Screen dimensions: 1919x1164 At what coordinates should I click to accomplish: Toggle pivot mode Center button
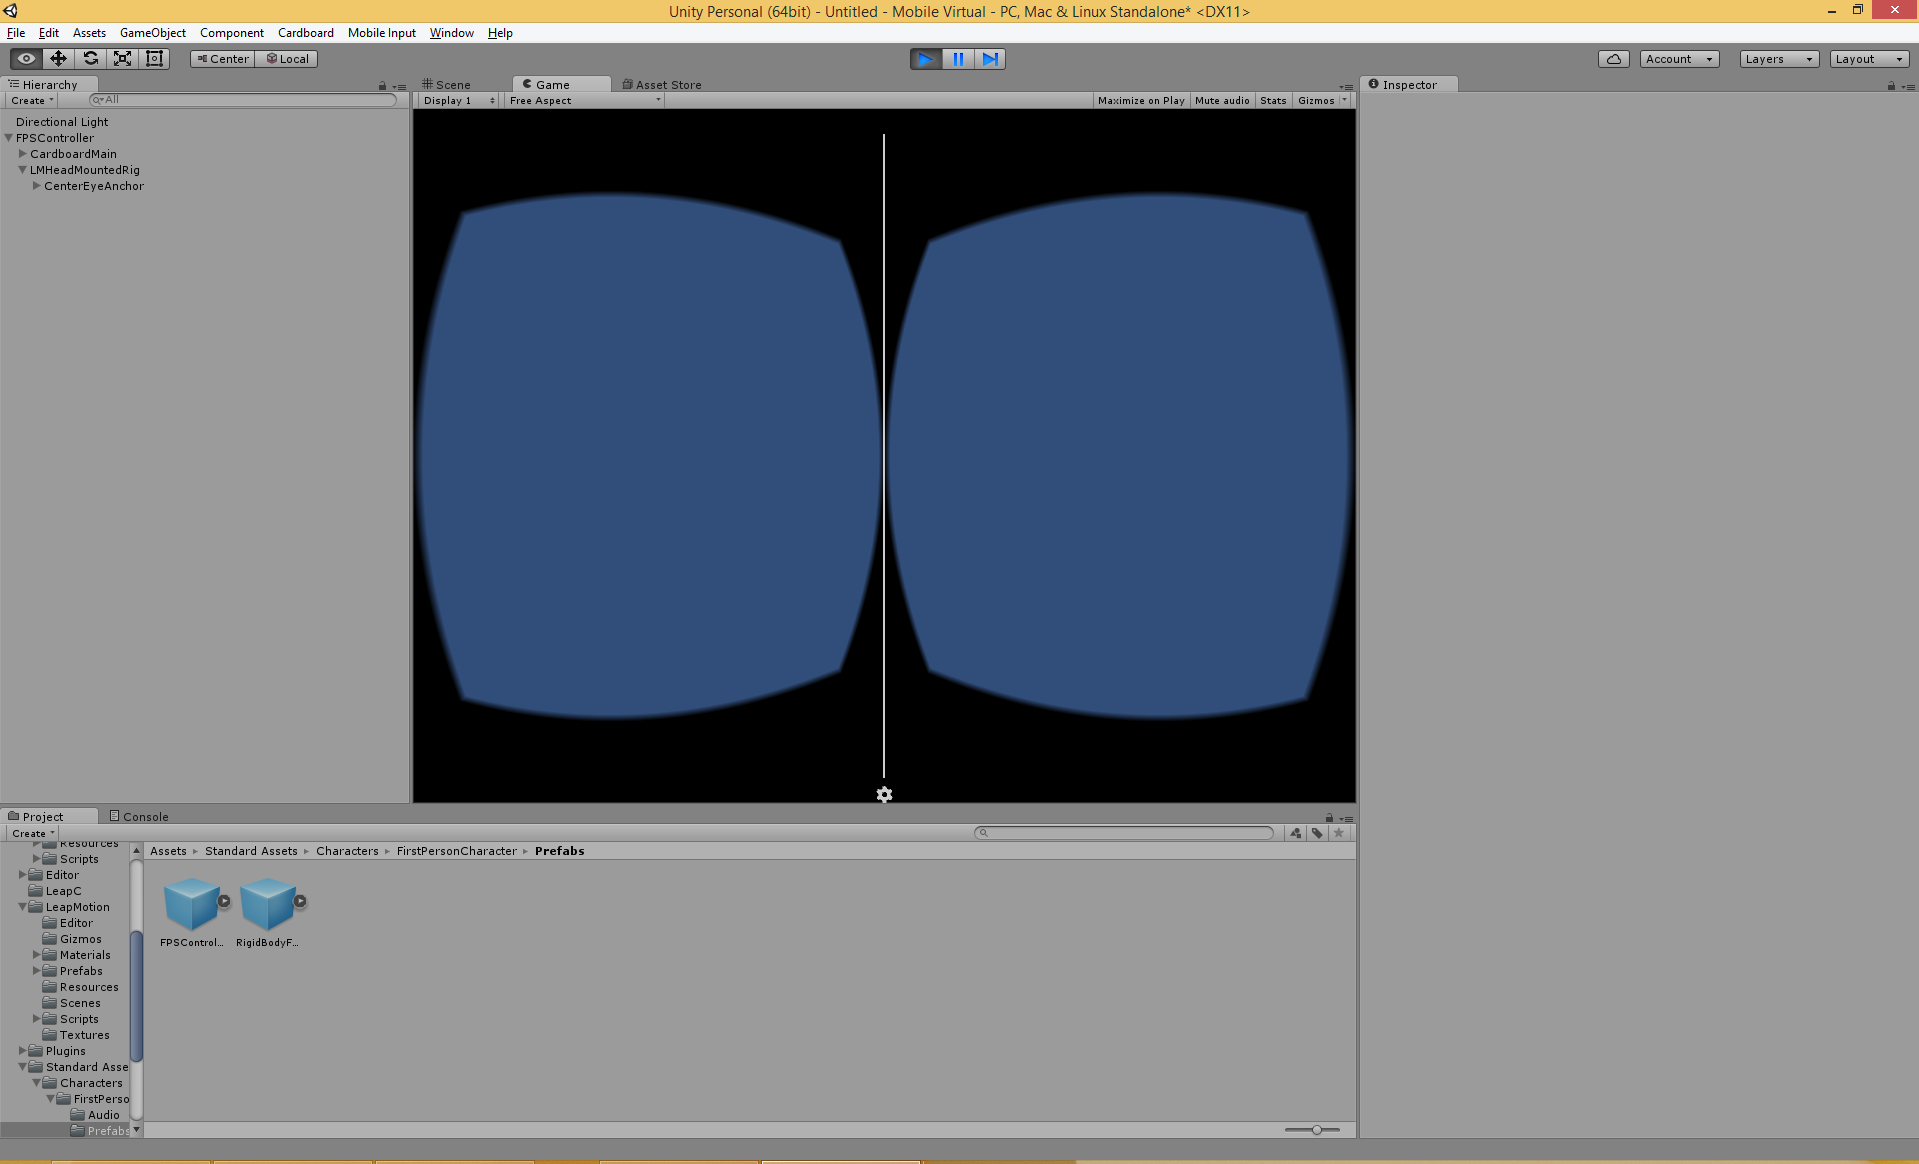tap(222, 59)
